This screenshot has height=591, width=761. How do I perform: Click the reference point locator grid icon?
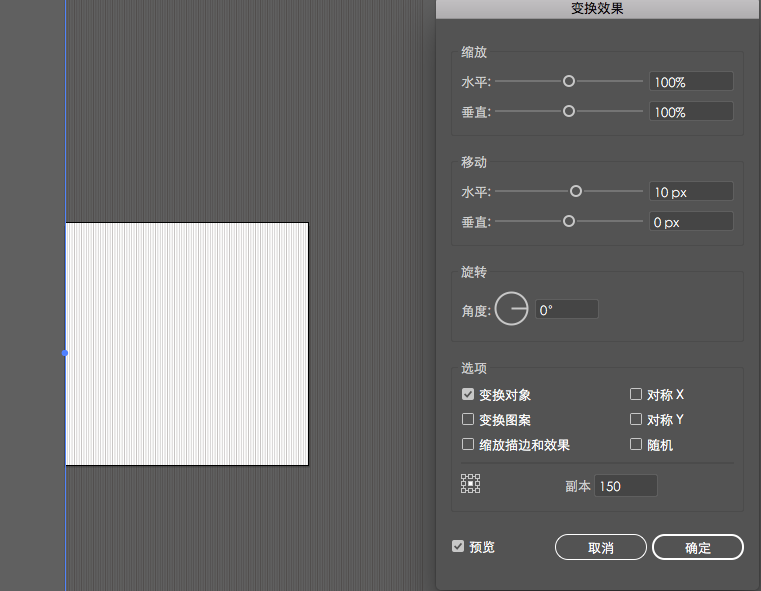click(471, 484)
